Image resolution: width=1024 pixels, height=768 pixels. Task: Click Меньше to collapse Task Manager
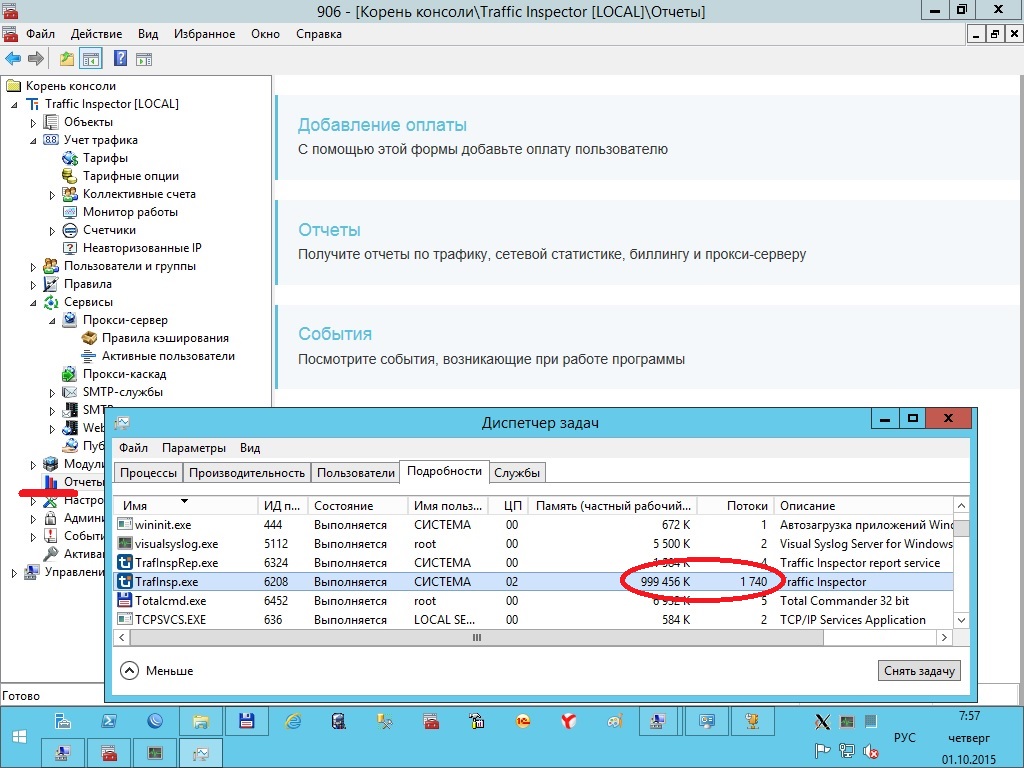point(157,671)
